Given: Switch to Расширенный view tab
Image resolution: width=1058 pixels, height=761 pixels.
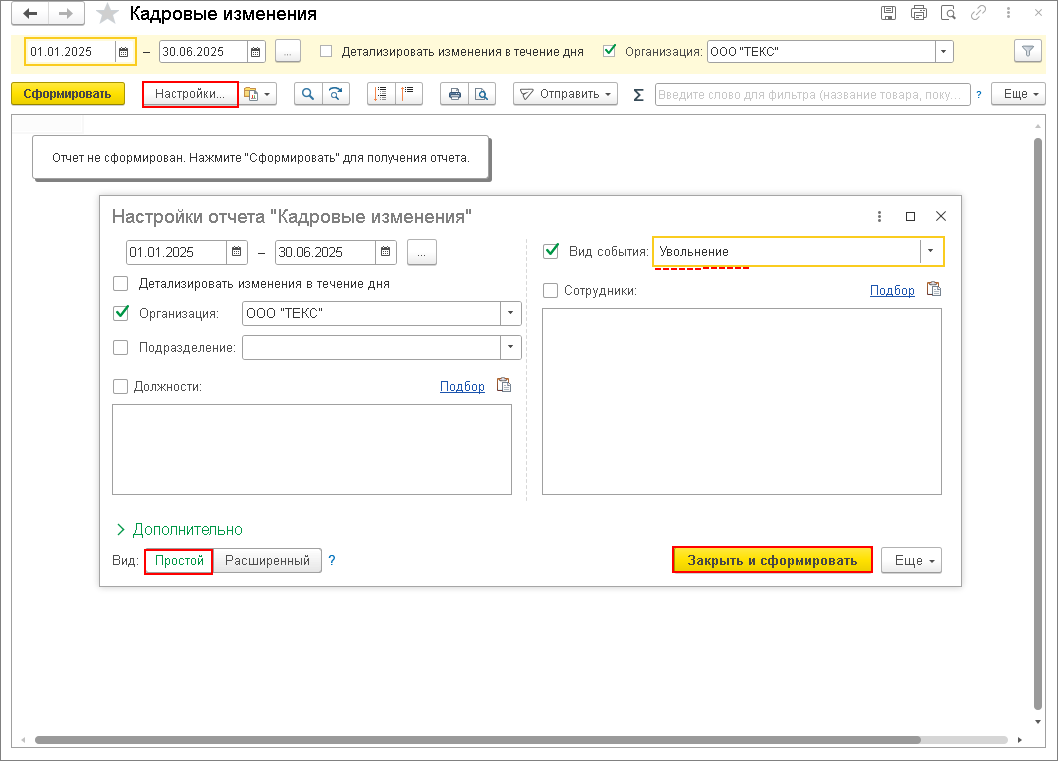Looking at the screenshot, I should click(x=267, y=561).
